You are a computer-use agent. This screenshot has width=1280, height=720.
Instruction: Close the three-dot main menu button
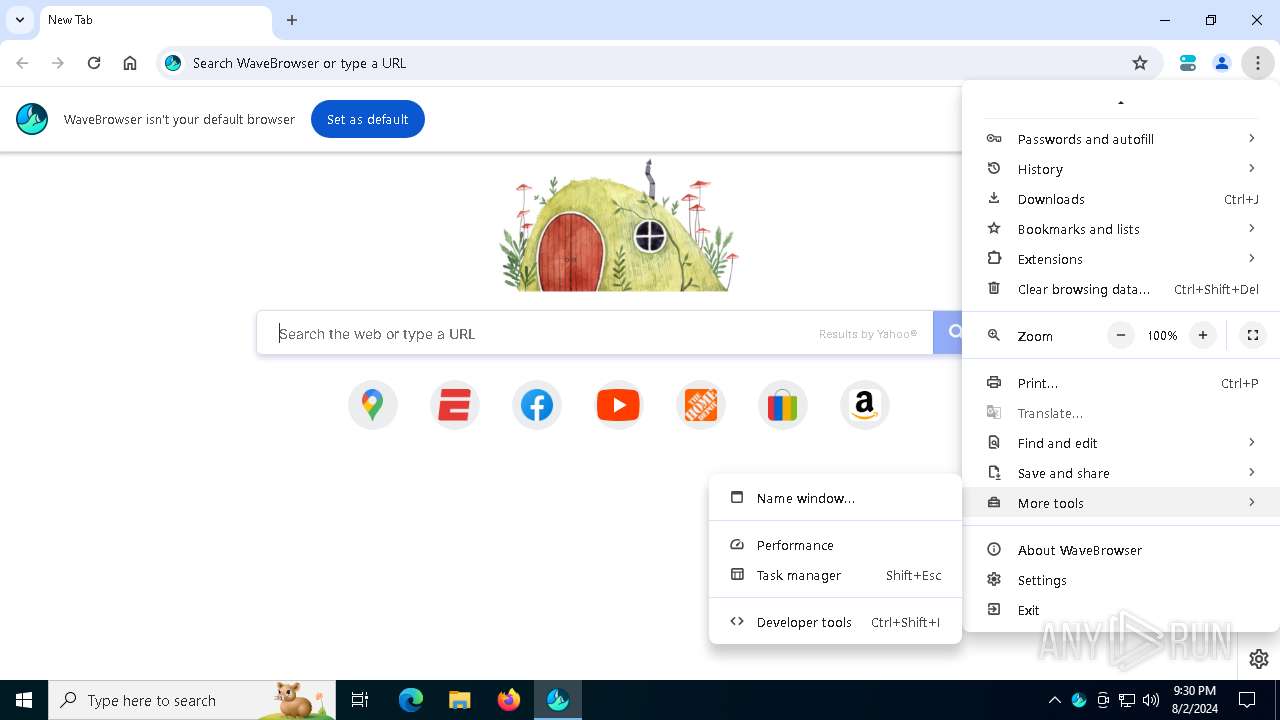[1258, 63]
